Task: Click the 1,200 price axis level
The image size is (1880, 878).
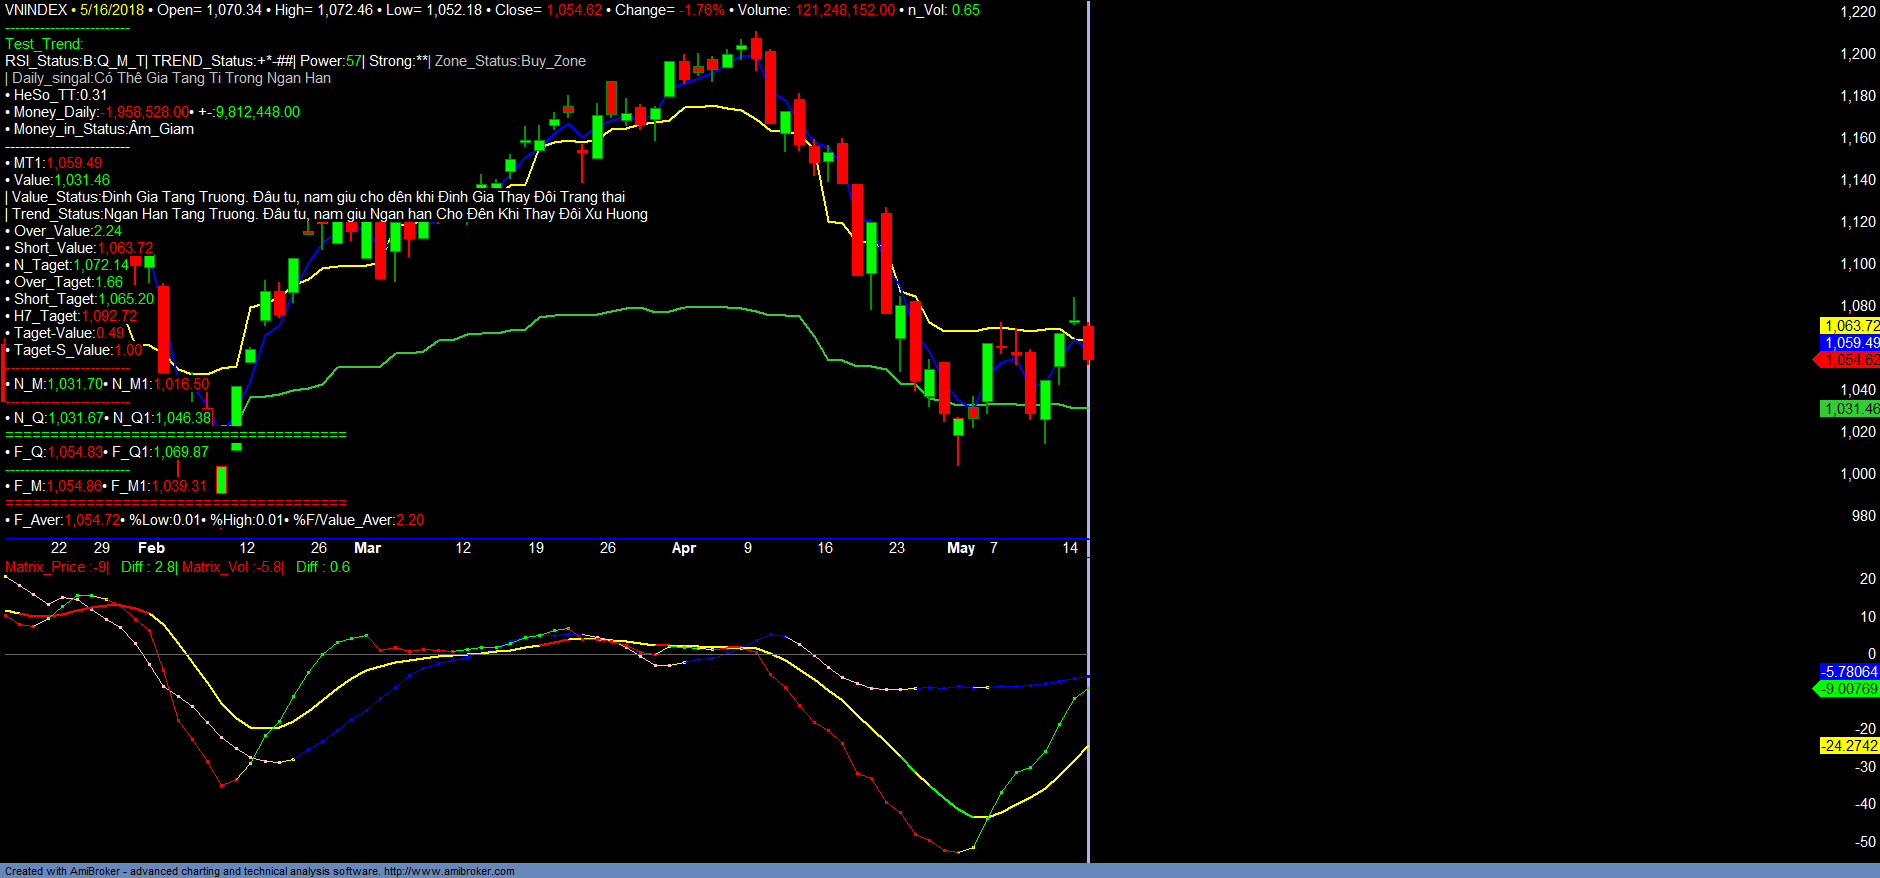Action: click(x=1857, y=54)
